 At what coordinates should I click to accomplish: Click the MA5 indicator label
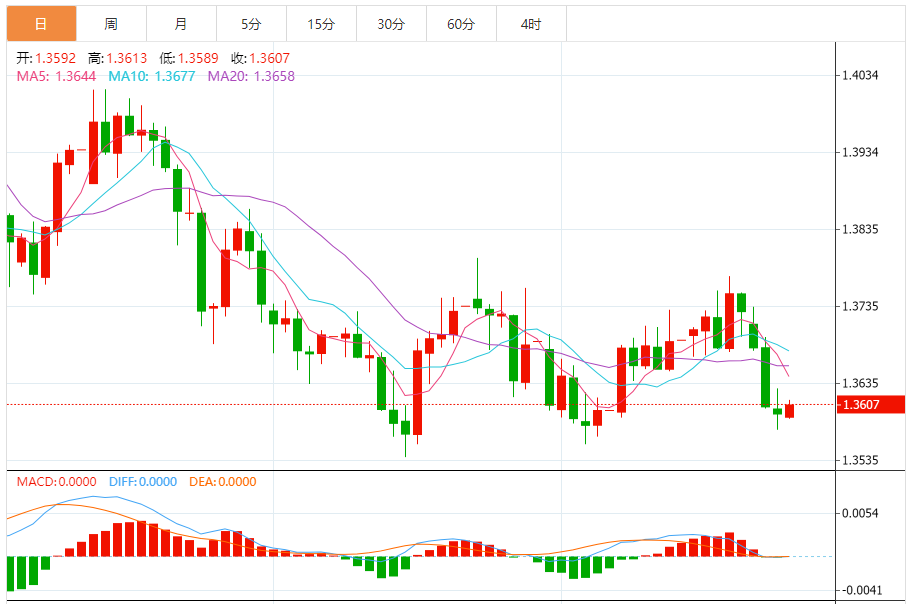(56, 76)
